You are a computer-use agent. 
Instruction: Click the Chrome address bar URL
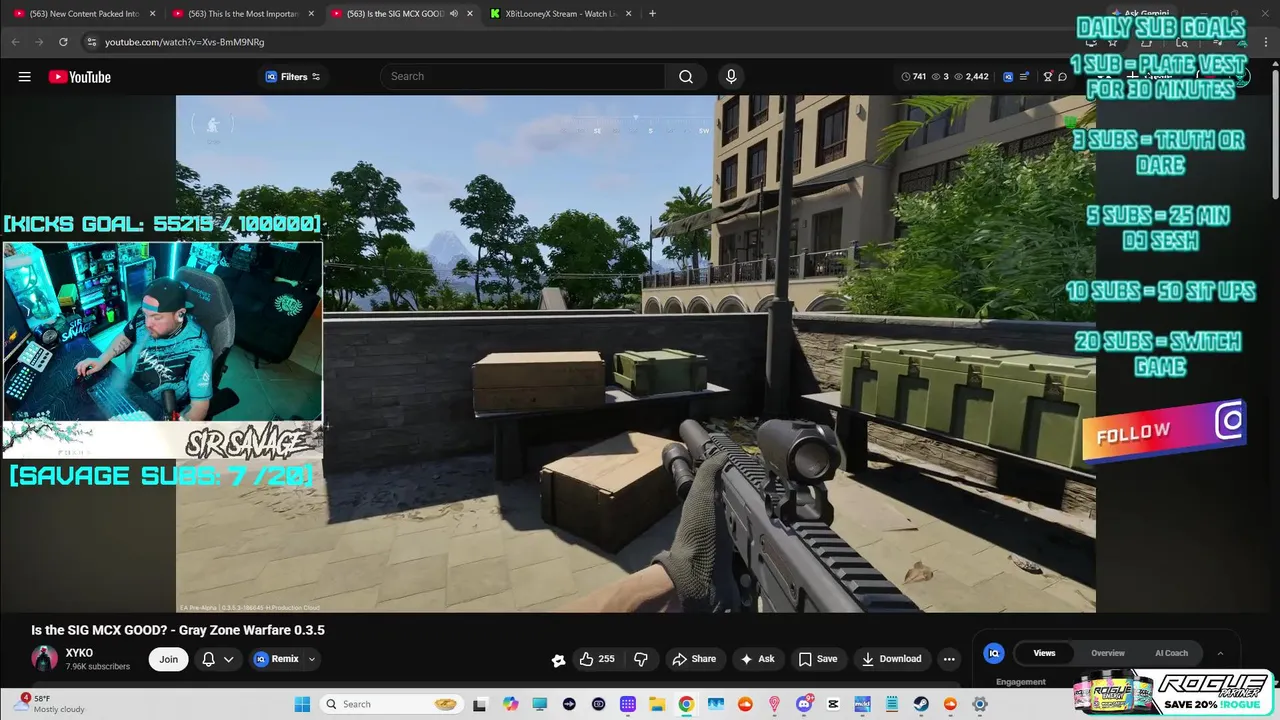185,42
